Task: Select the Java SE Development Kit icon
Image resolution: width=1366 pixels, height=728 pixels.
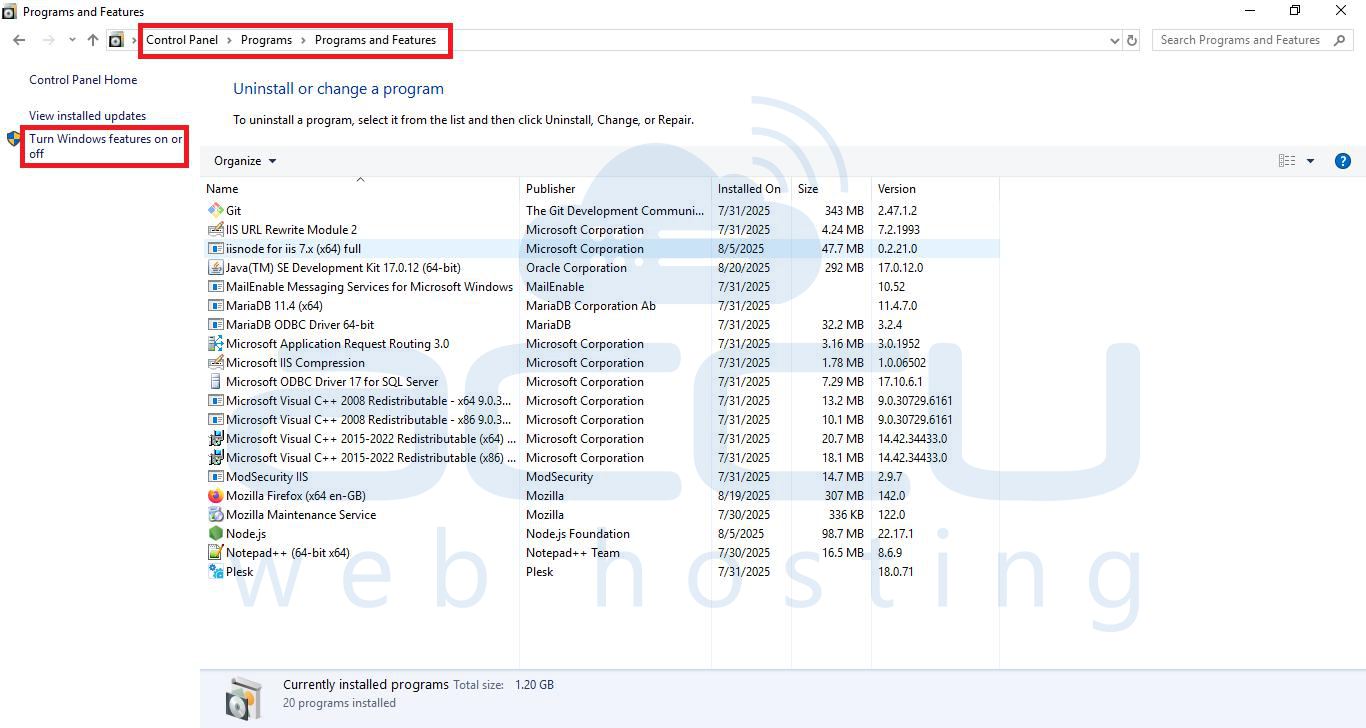Action: click(214, 267)
